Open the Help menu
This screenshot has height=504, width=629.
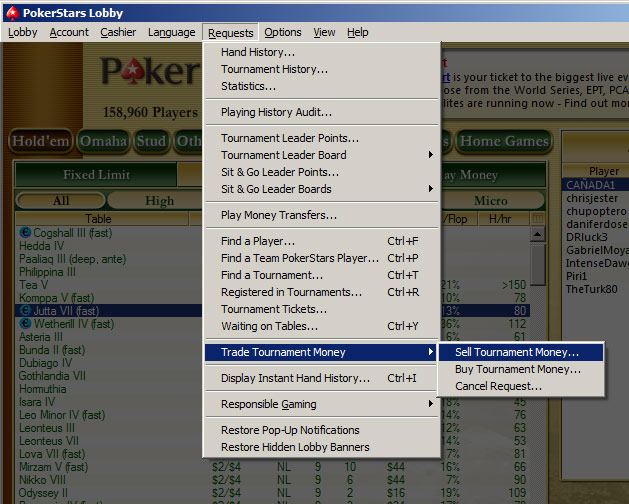point(357,32)
